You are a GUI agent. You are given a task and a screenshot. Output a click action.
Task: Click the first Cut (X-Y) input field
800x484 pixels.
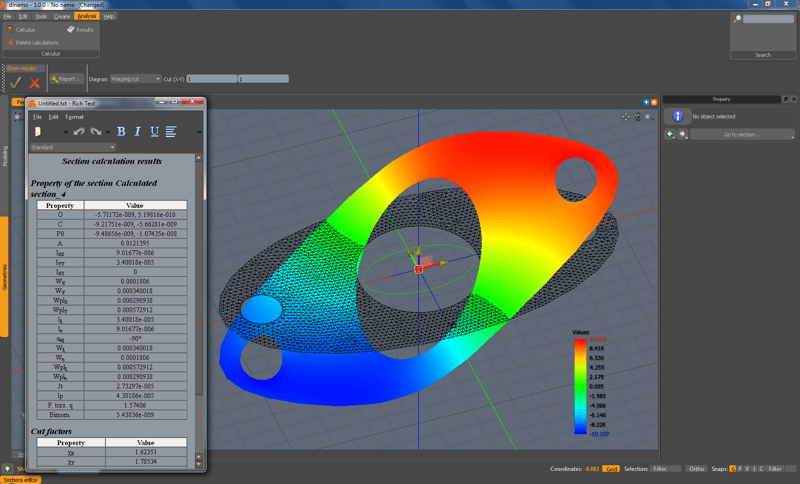(211, 78)
